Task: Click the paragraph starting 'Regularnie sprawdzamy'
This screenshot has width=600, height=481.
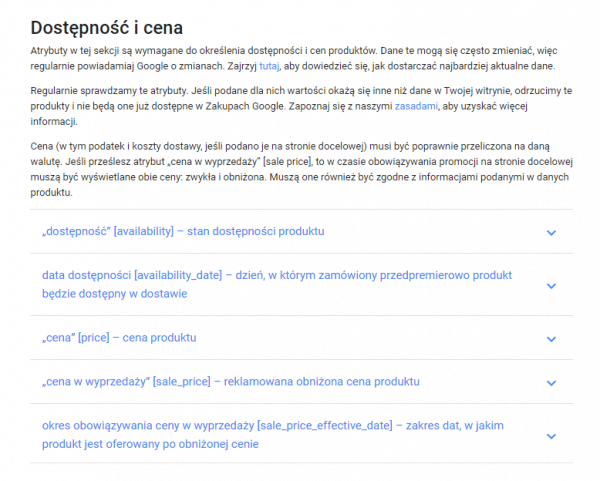Action: click(301, 106)
